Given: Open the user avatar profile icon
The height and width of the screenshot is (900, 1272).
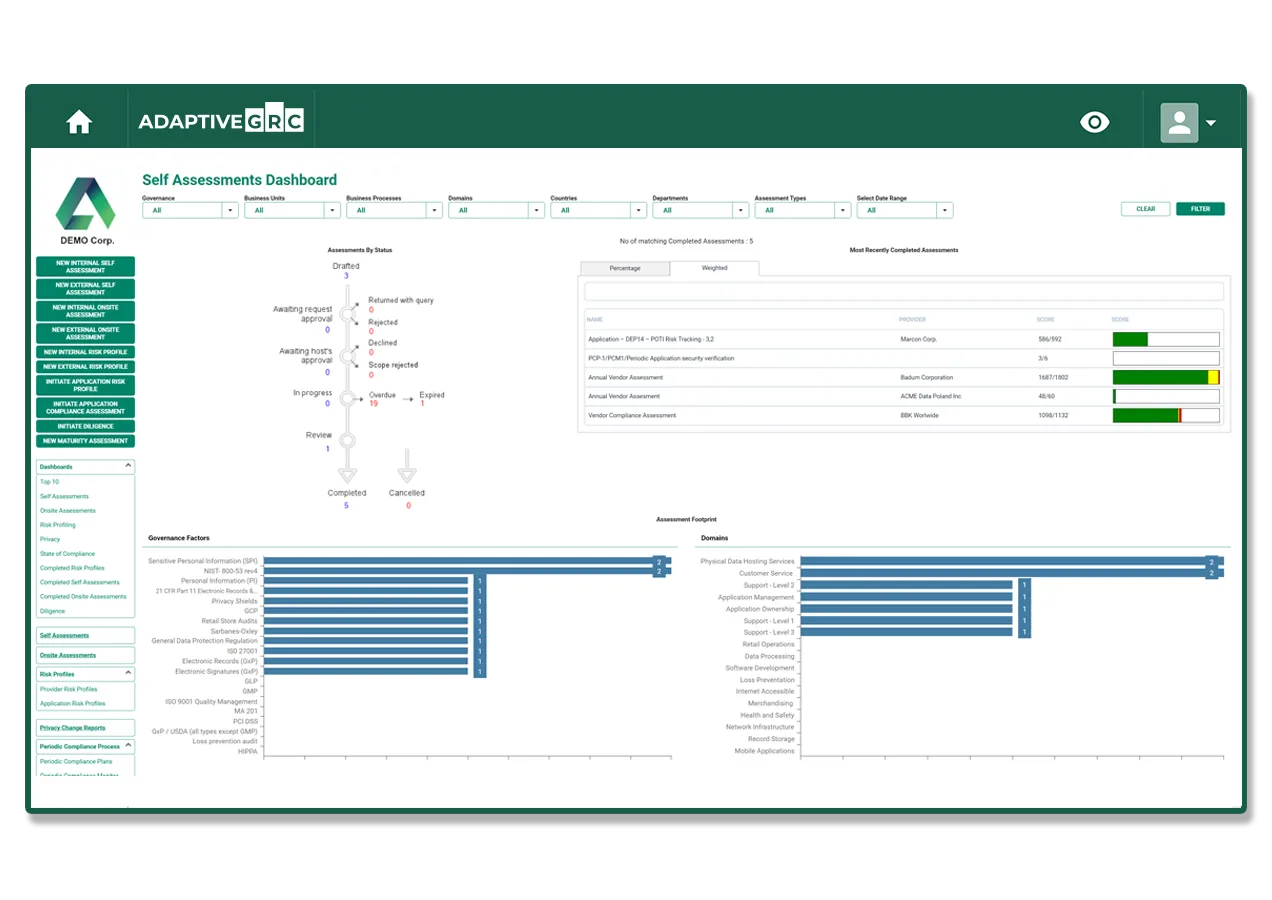Looking at the screenshot, I should coord(1179,122).
